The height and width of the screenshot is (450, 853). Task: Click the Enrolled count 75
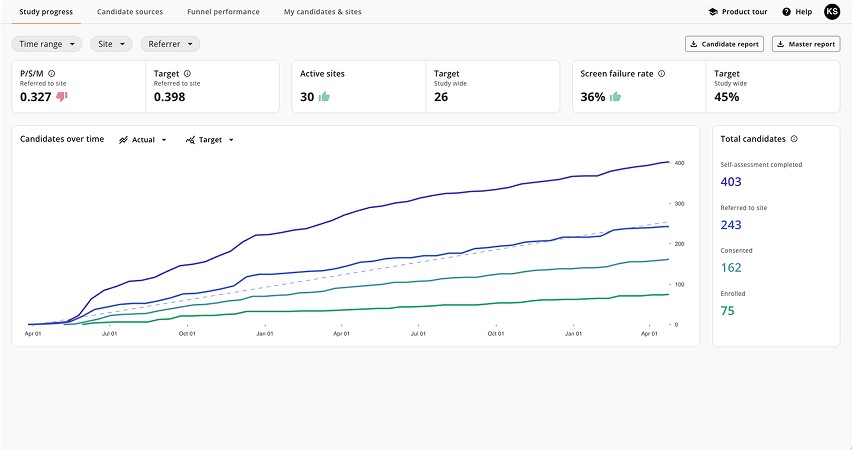(x=728, y=311)
